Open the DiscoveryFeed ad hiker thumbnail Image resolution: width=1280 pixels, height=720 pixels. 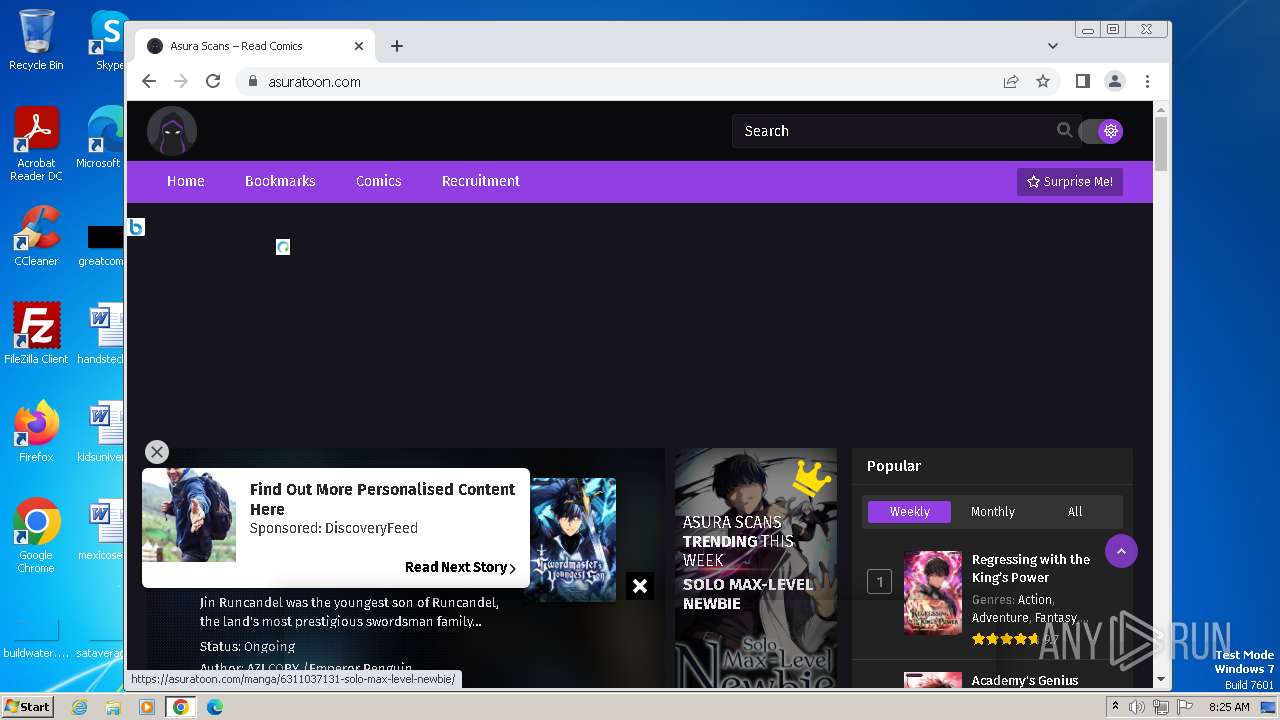[189, 516]
